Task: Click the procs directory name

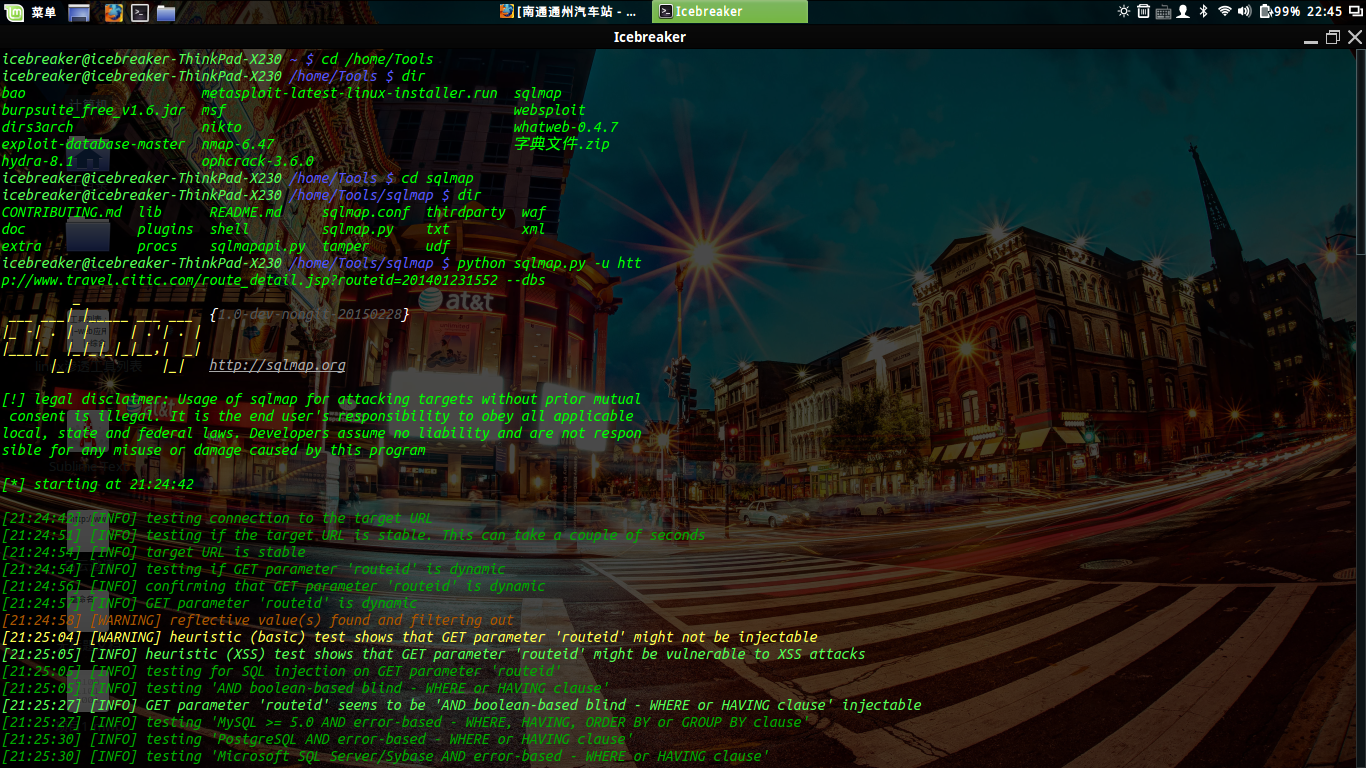Action: tap(158, 246)
